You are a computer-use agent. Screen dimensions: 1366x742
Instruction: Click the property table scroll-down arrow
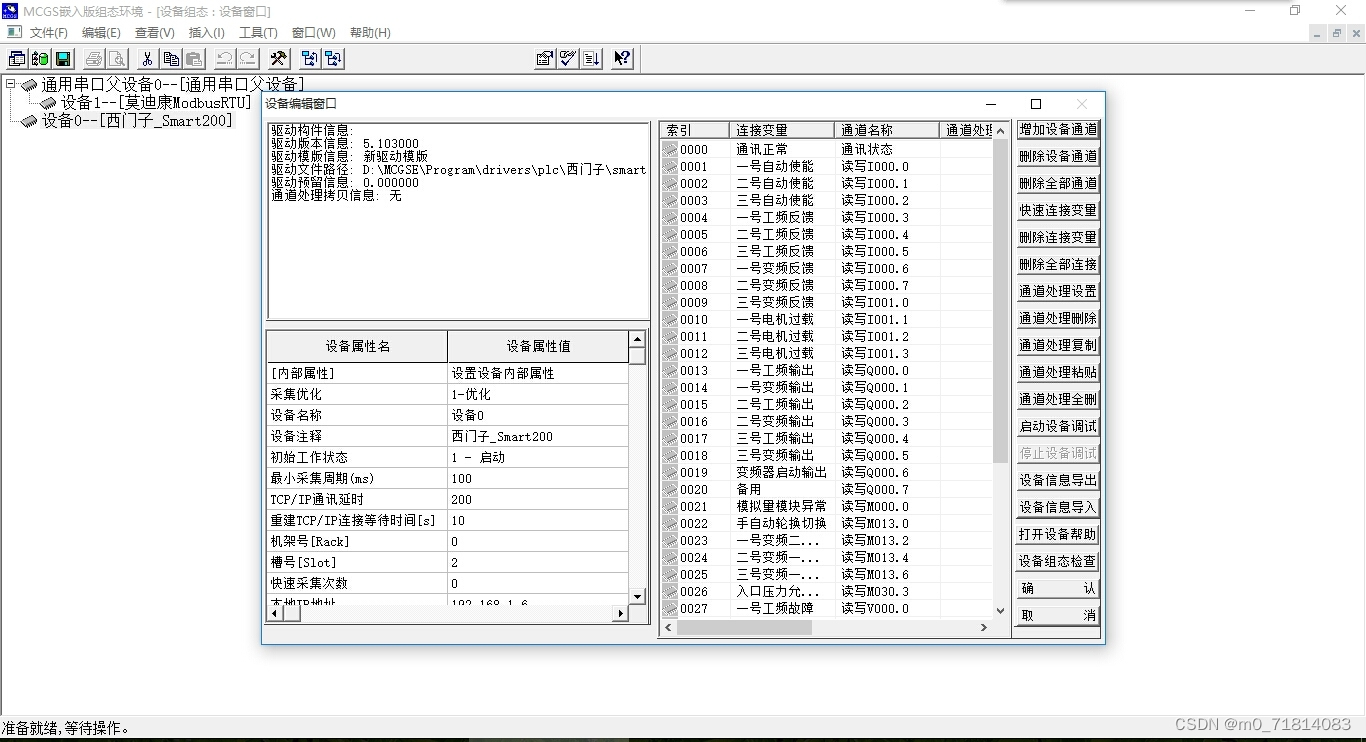[637, 597]
